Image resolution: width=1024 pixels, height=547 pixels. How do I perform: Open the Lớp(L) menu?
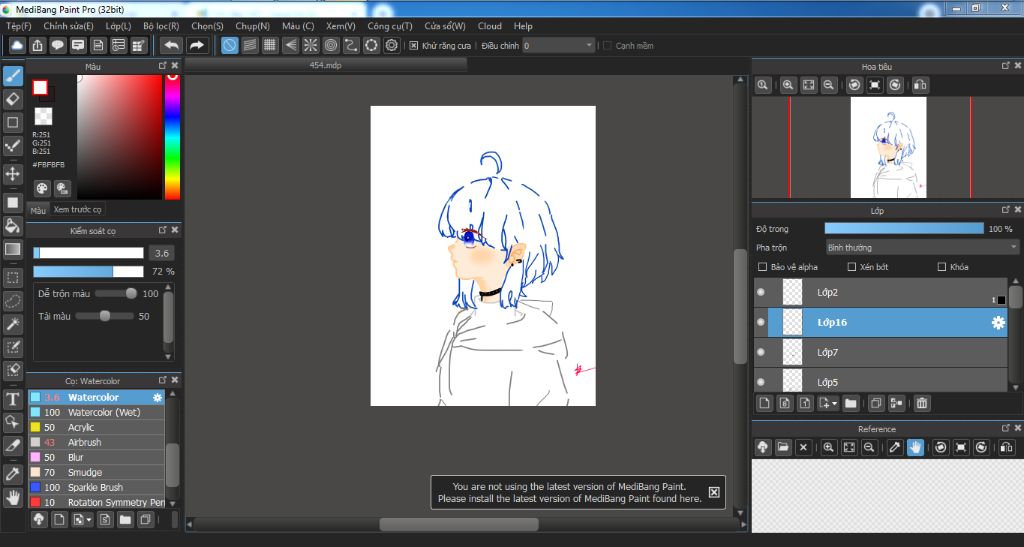118,26
